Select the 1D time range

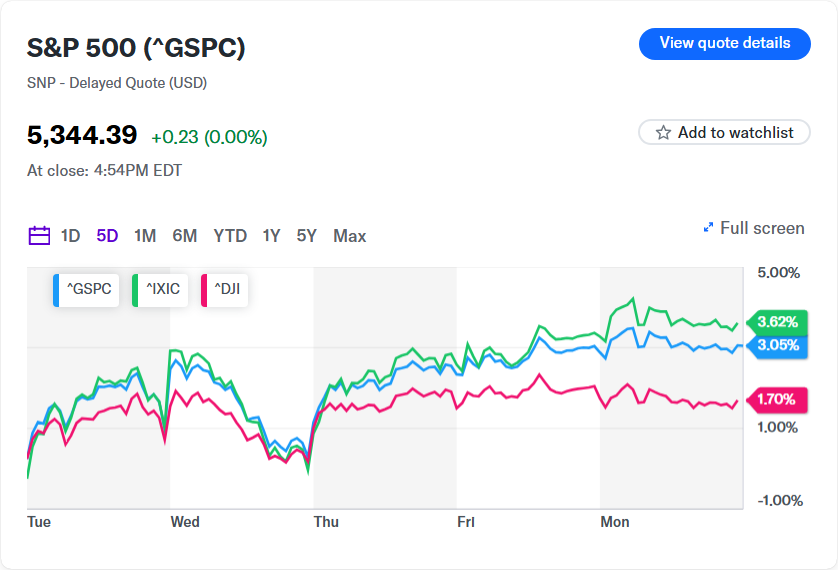click(x=70, y=236)
